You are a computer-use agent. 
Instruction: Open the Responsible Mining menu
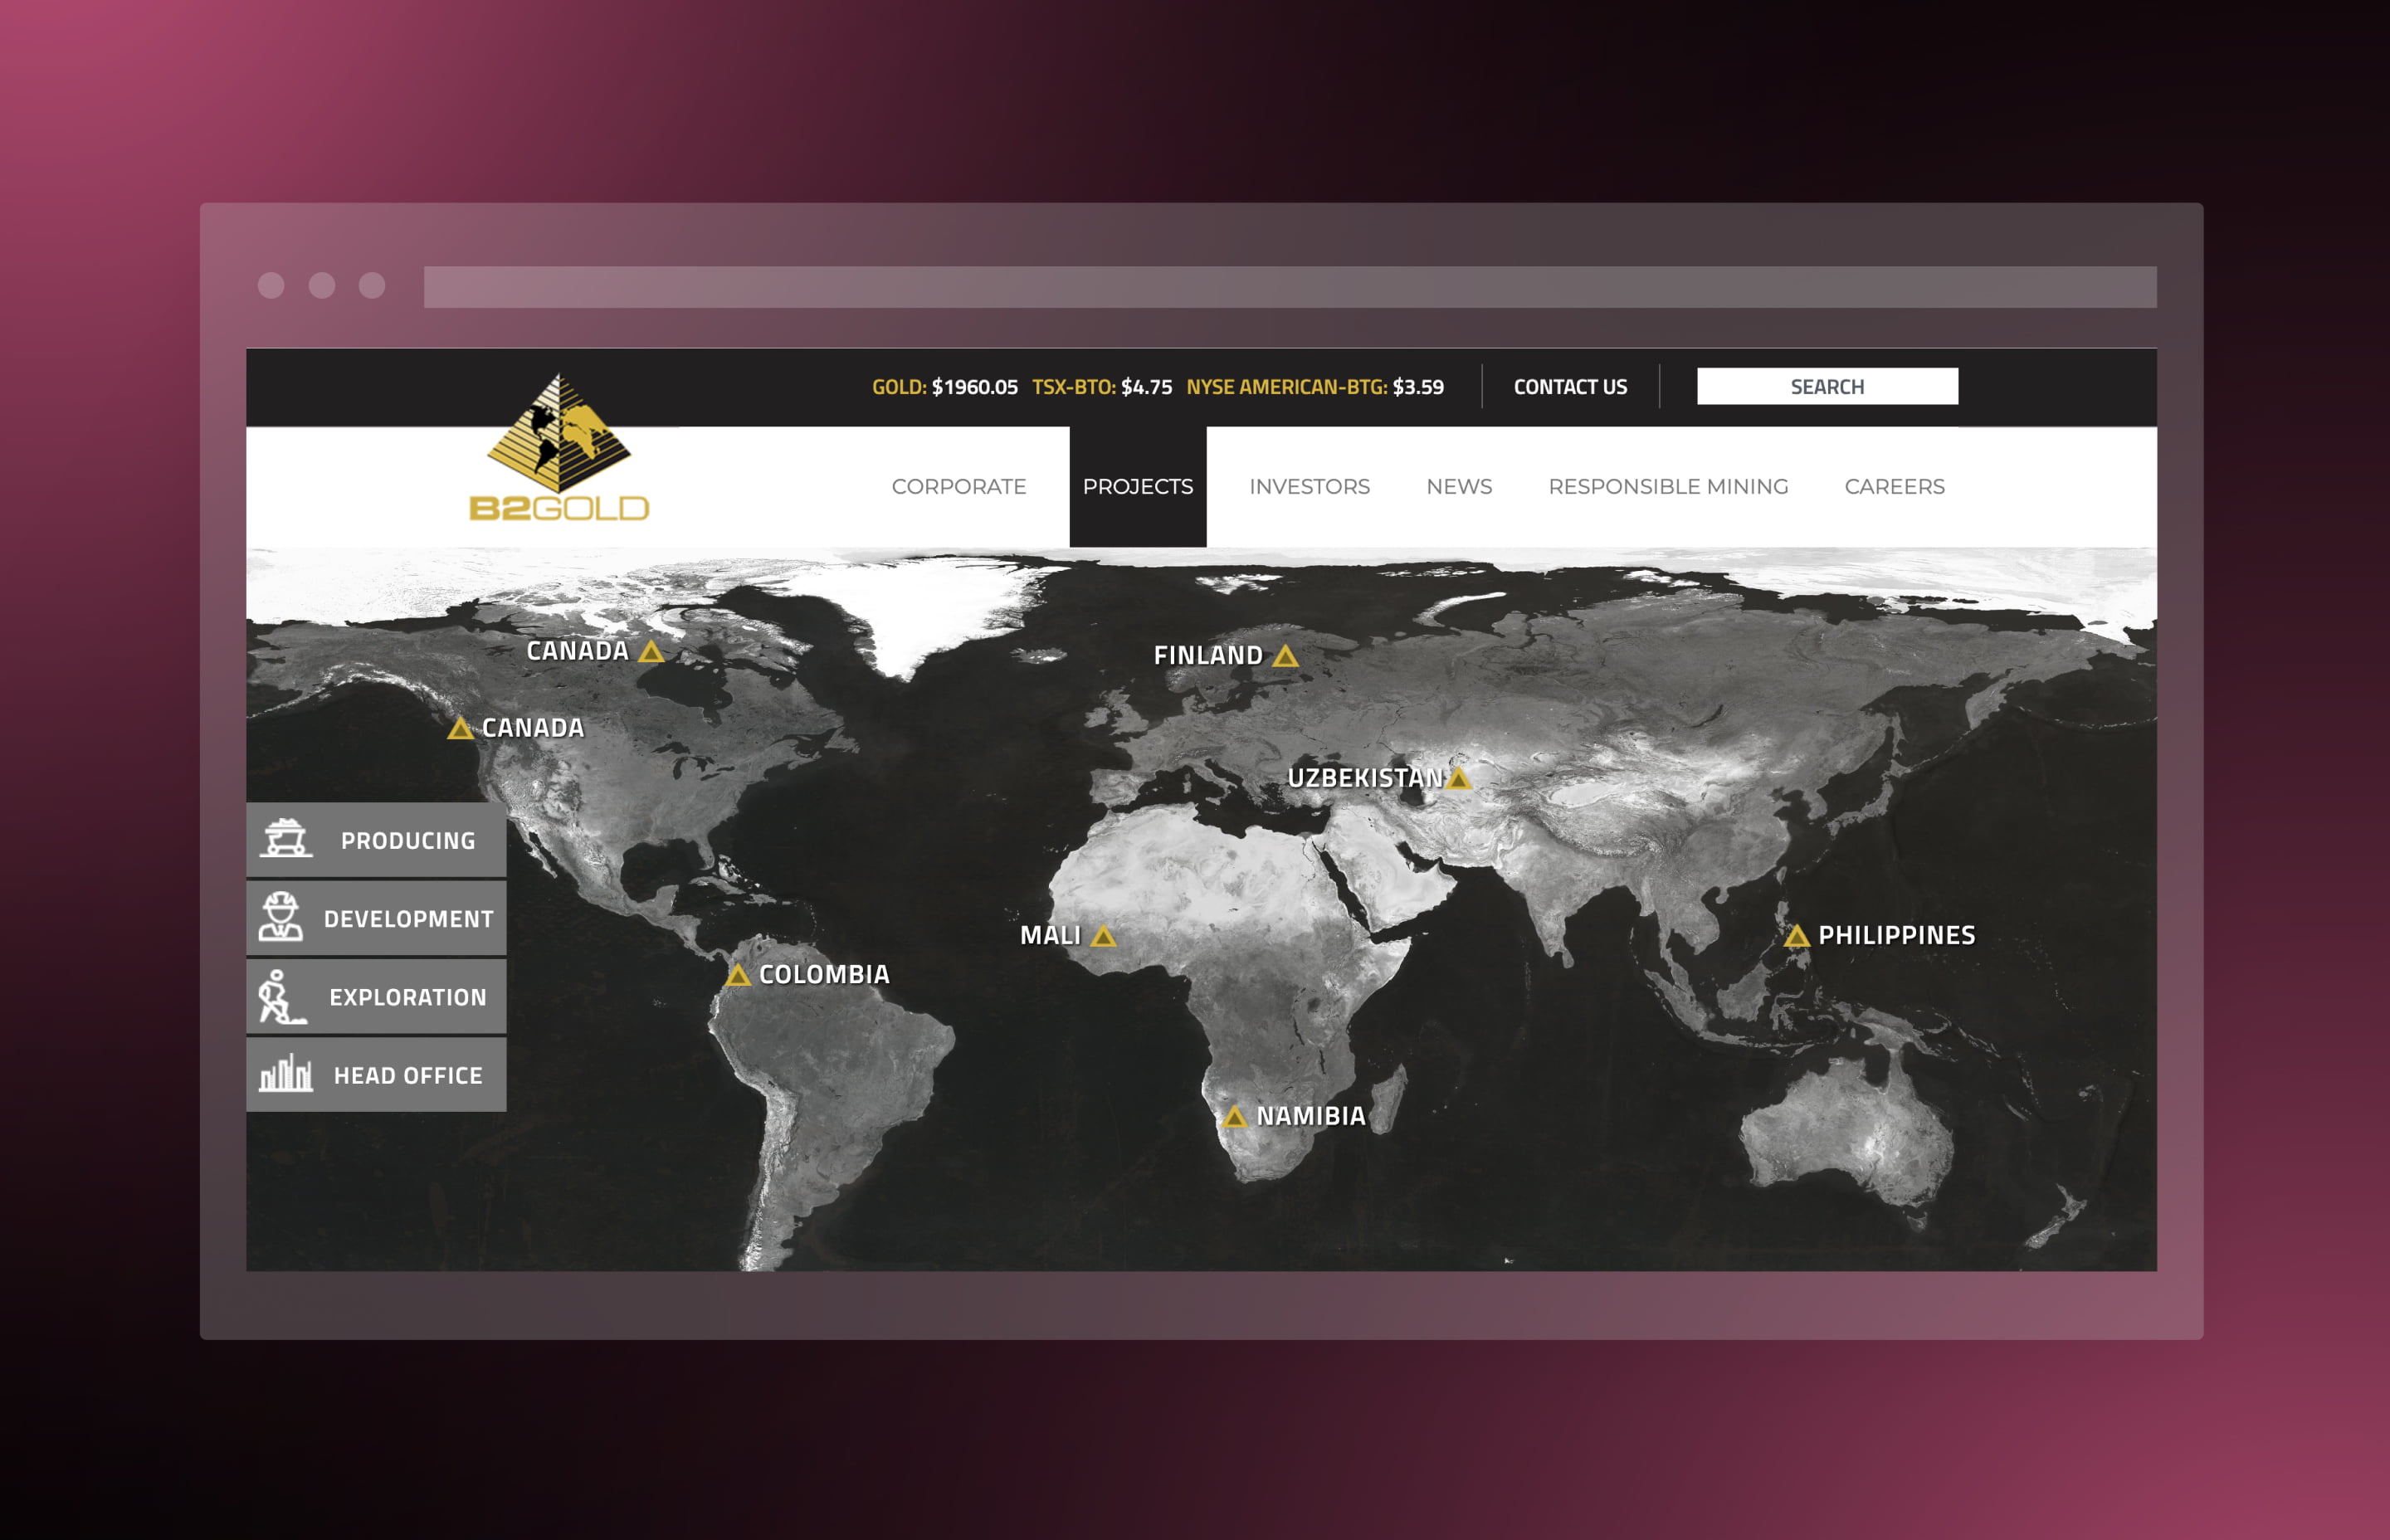(1668, 487)
